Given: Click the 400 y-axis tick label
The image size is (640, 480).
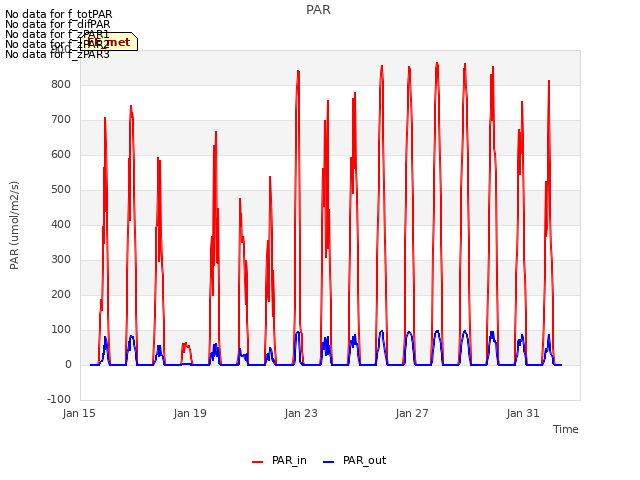Looking at the screenshot, I should pos(61,224).
